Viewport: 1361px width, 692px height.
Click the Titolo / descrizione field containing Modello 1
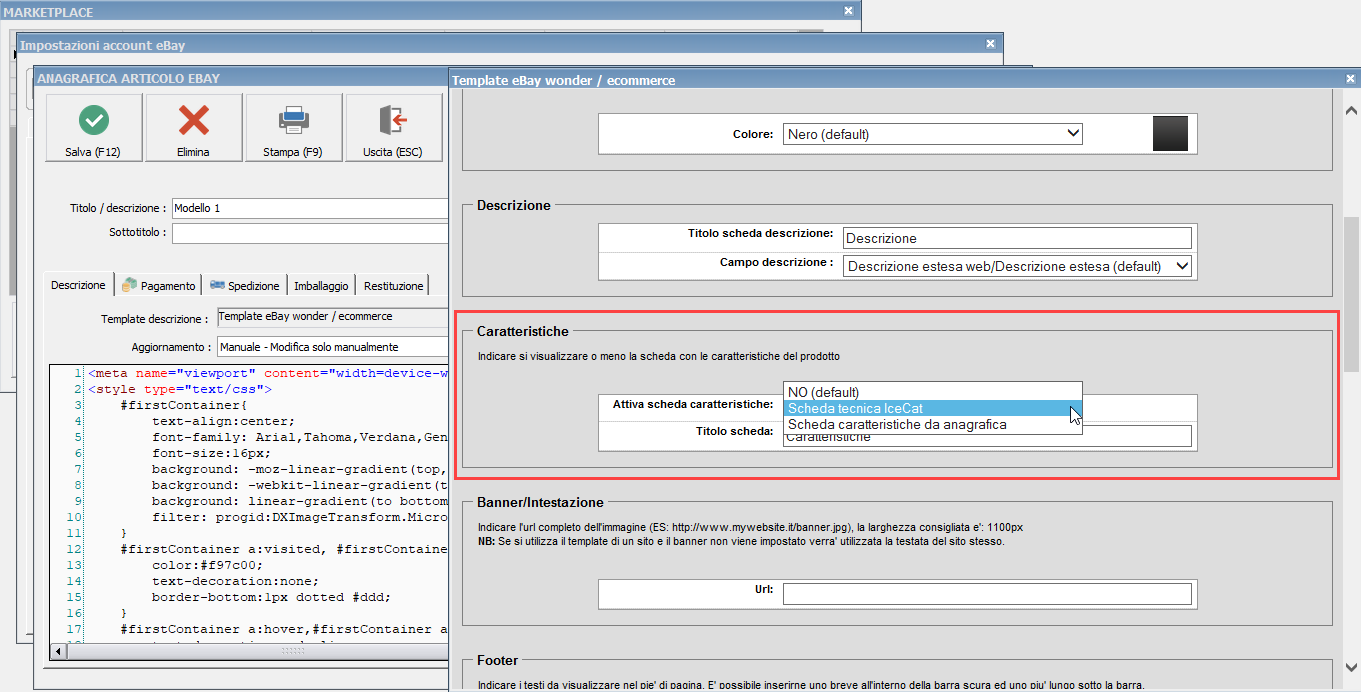[311, 208]
